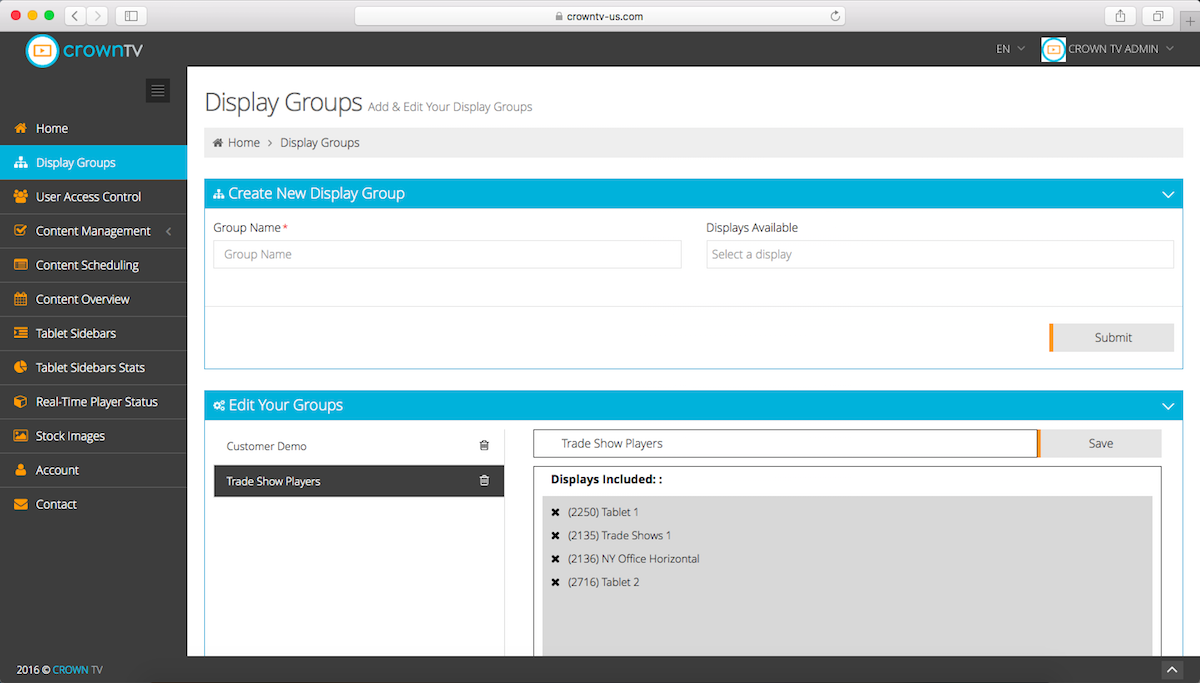Click Save for the group name
This screenshot has height=683, width=1200.
click(1100, 444)
